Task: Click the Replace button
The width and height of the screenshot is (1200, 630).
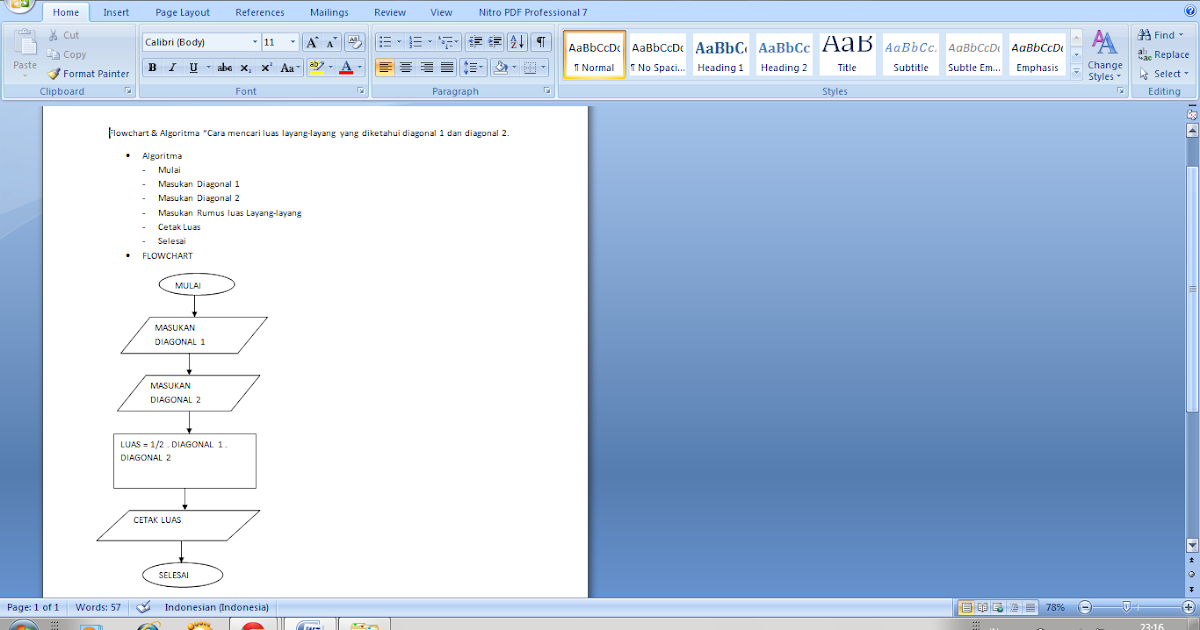Action: (1164, 54)
